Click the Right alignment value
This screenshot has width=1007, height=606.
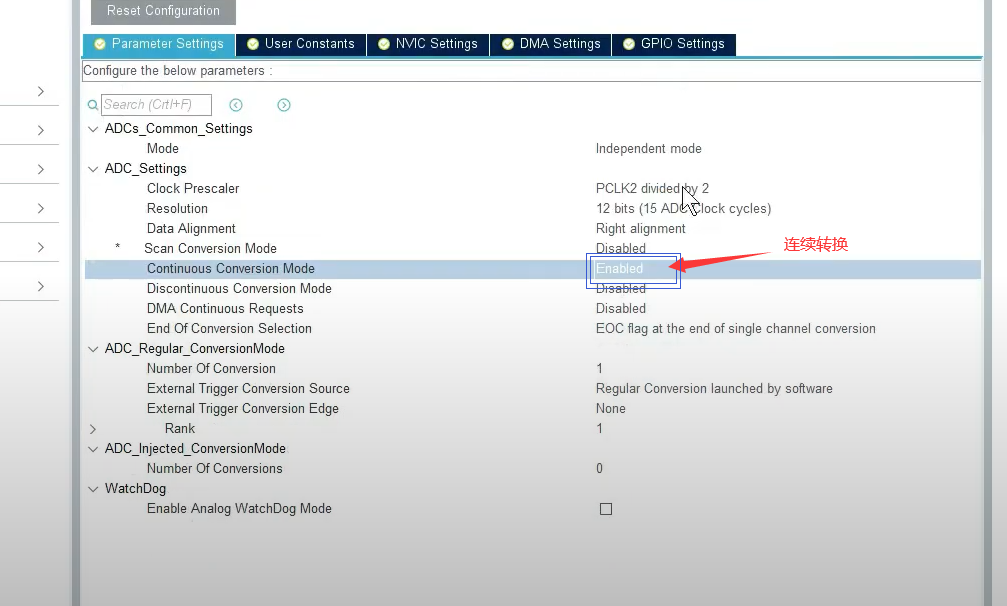click(x=640, y=229)
